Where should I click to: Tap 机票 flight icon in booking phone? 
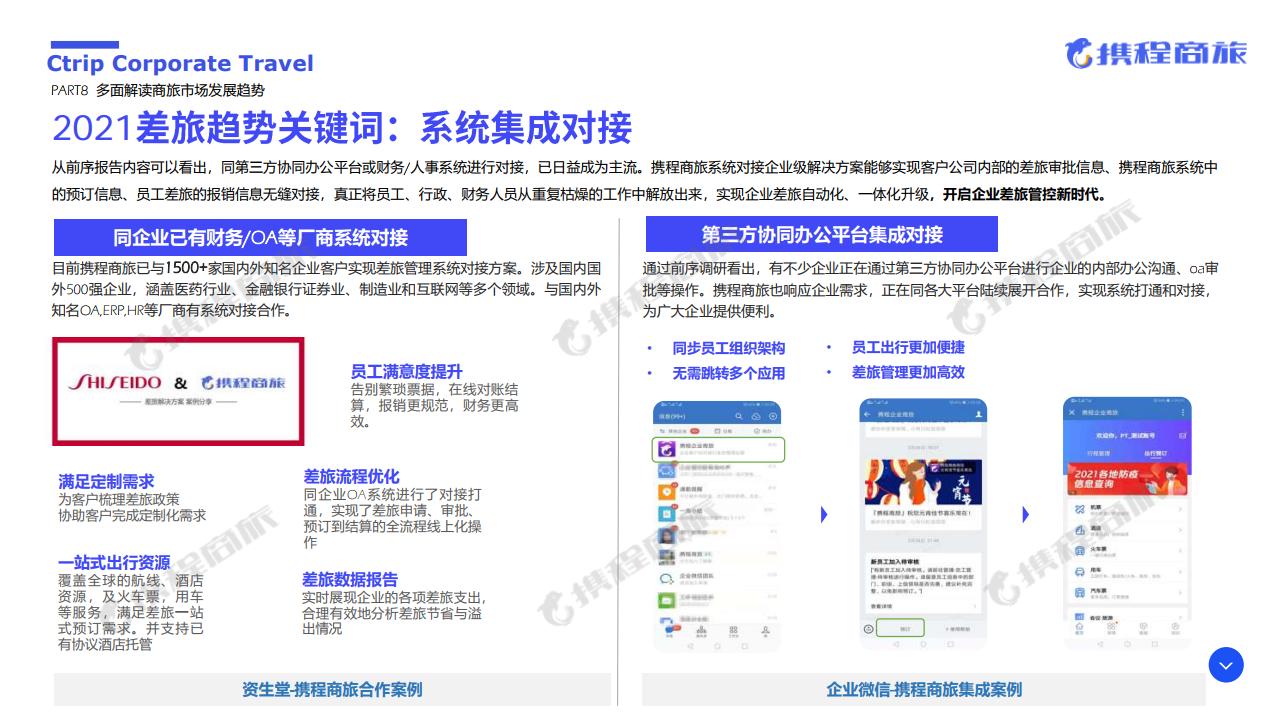pos(1079,509)
